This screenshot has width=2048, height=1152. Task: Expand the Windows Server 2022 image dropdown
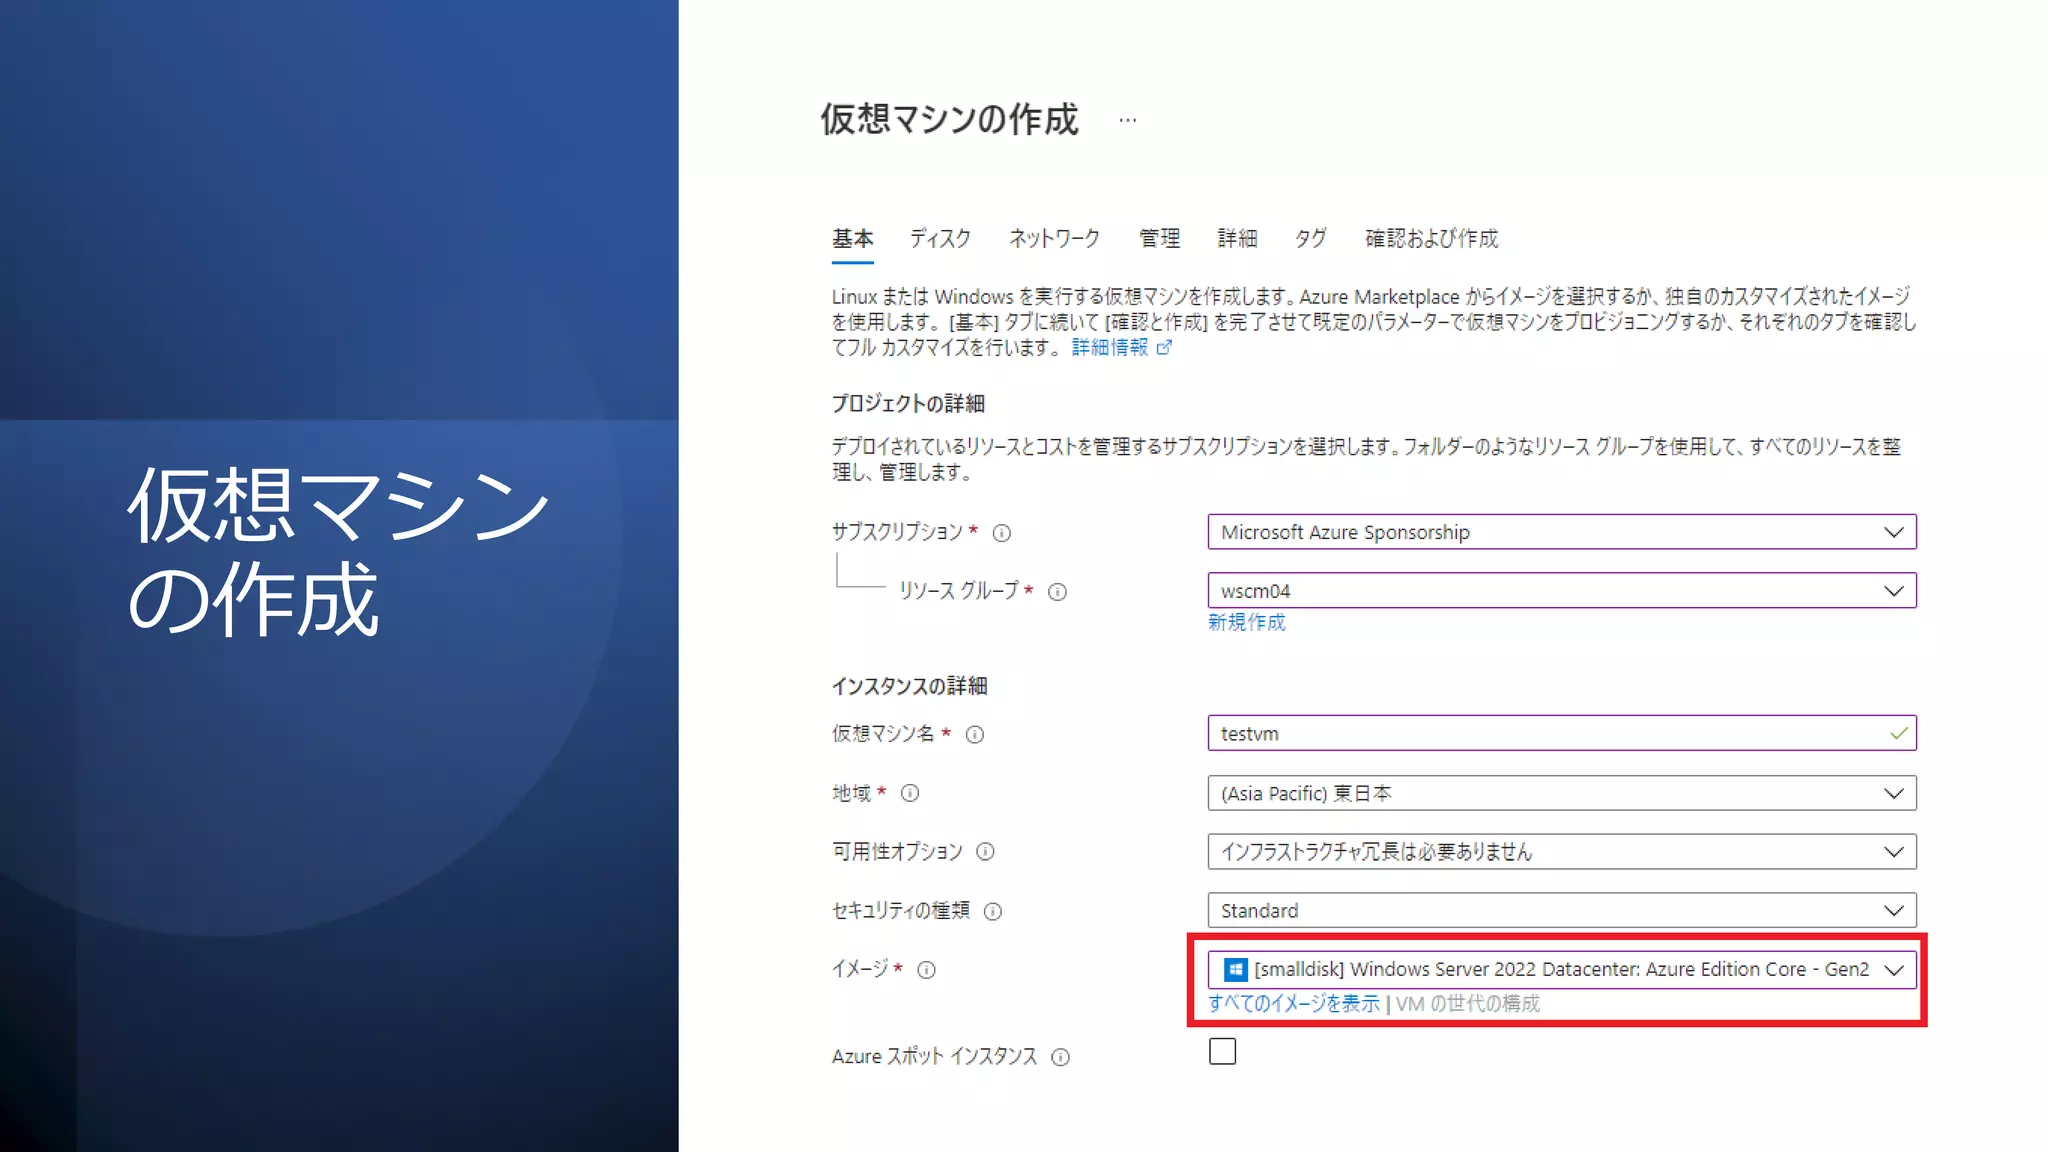tap(1561, 969)
